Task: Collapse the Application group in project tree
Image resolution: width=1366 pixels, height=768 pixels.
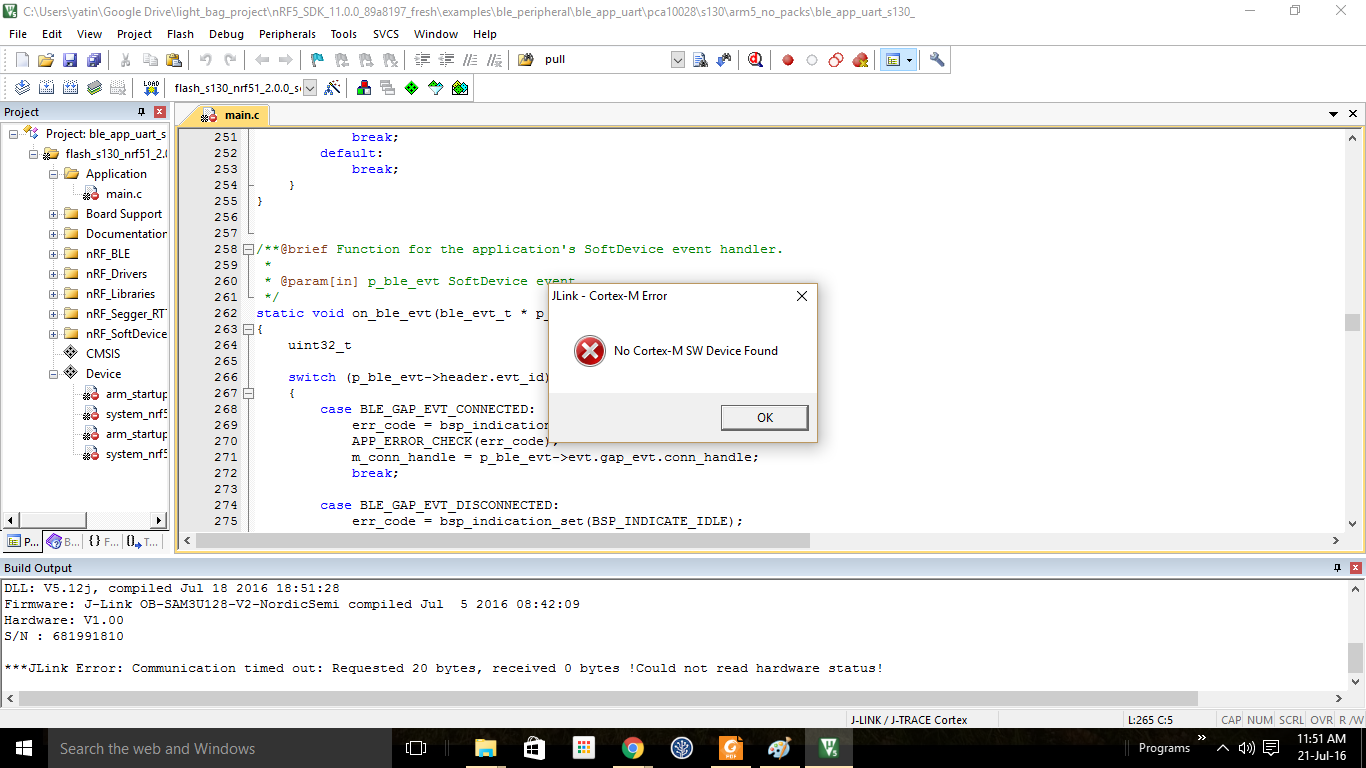Action: 54,174
